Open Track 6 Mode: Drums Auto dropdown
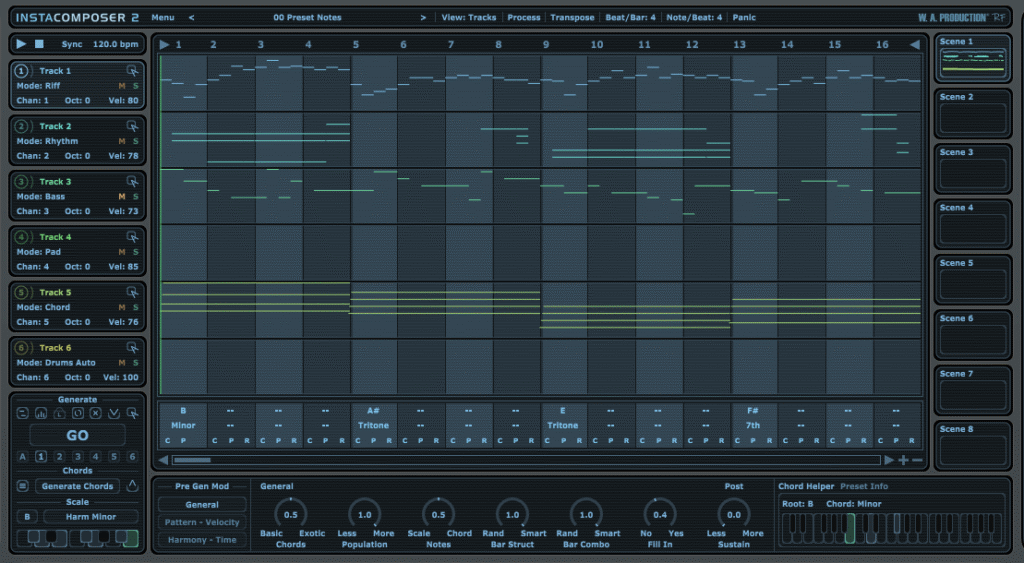 pyautogui.click(x=56, y=362)
